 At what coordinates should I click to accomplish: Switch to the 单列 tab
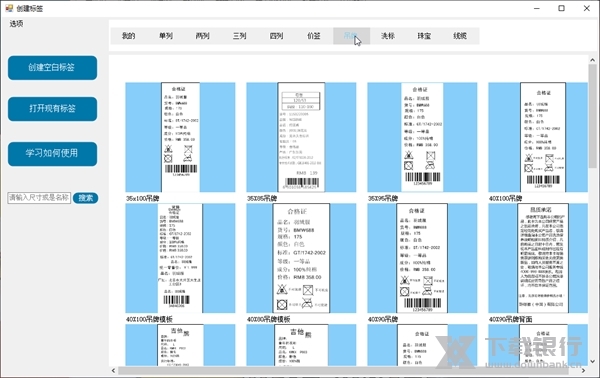(x=166, y=36)
